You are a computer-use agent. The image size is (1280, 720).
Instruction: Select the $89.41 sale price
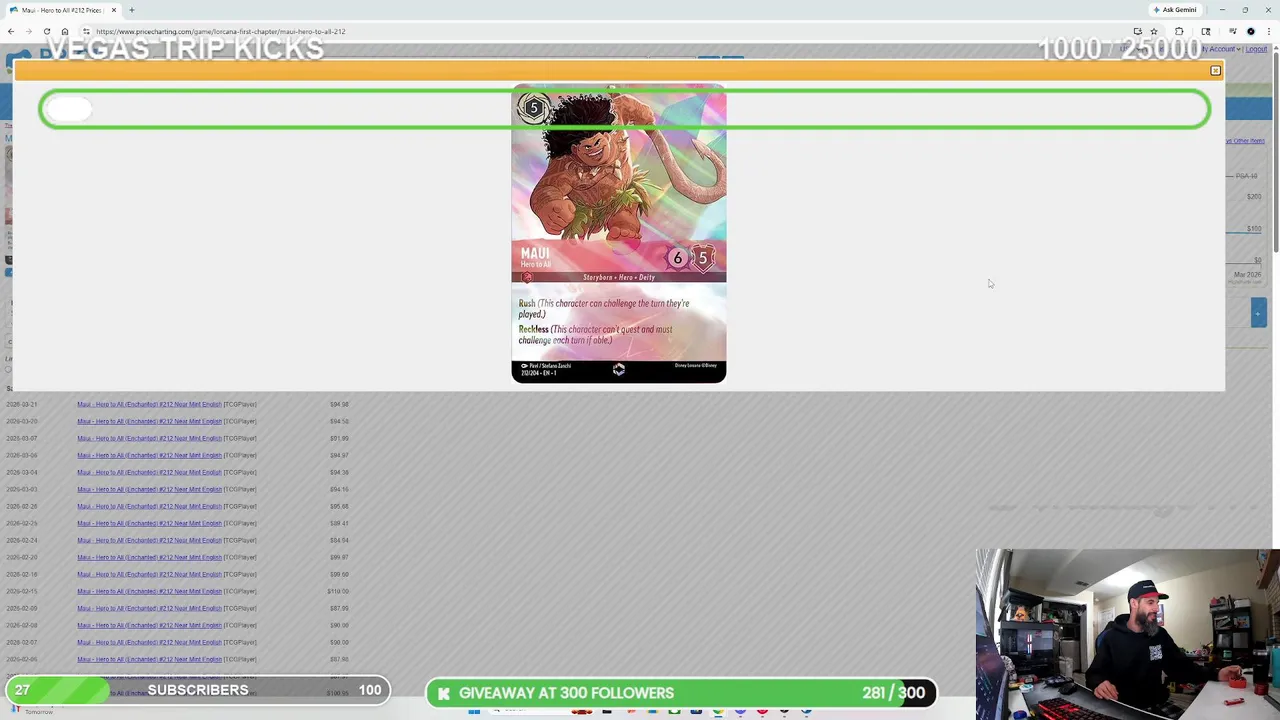pos(339,523)
